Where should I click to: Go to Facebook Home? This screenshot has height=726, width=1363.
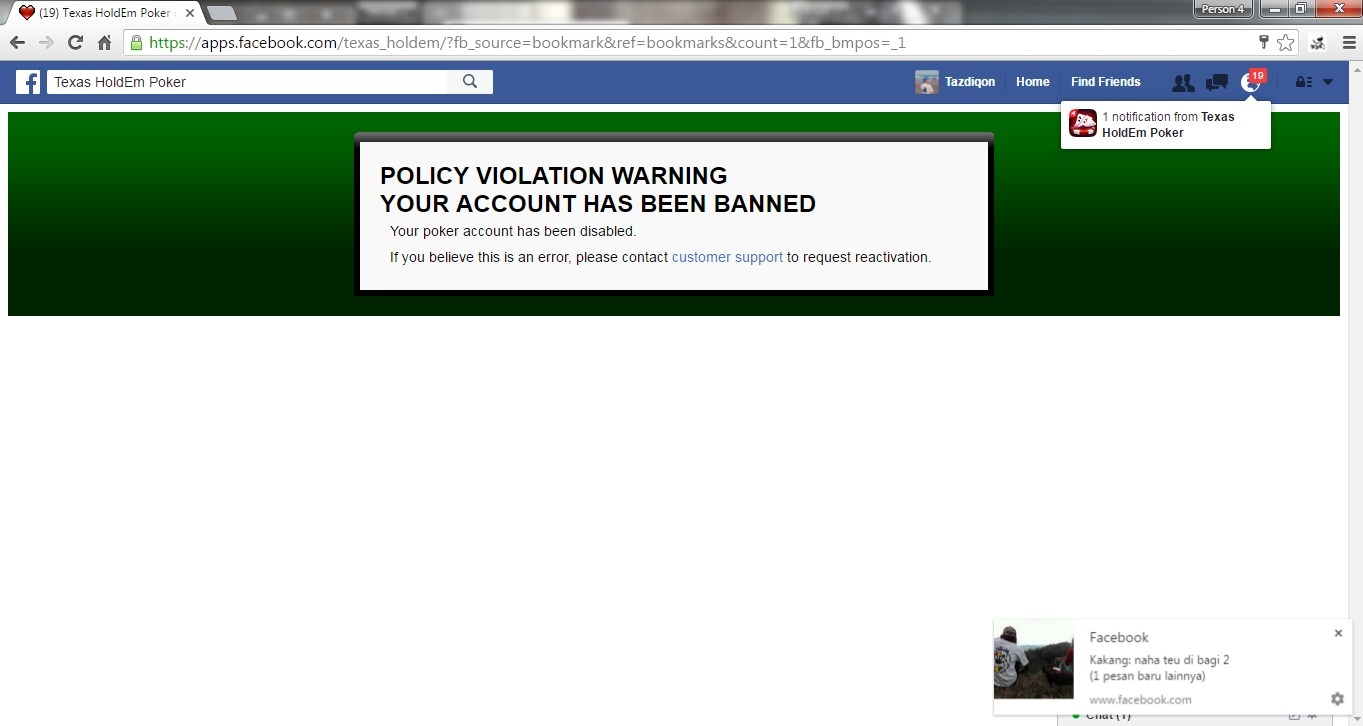click(x=1033, y=82)
